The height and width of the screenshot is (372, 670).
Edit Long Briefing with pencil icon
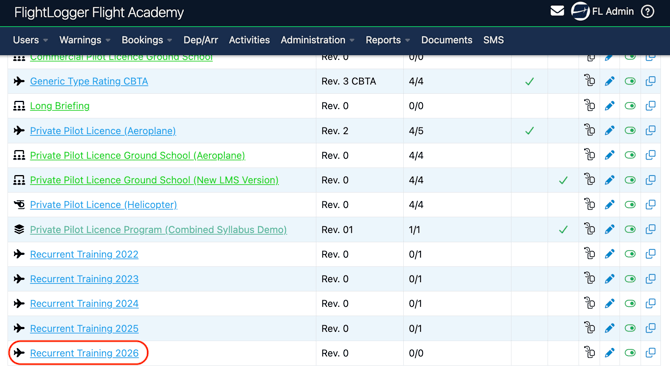[609, 105]
